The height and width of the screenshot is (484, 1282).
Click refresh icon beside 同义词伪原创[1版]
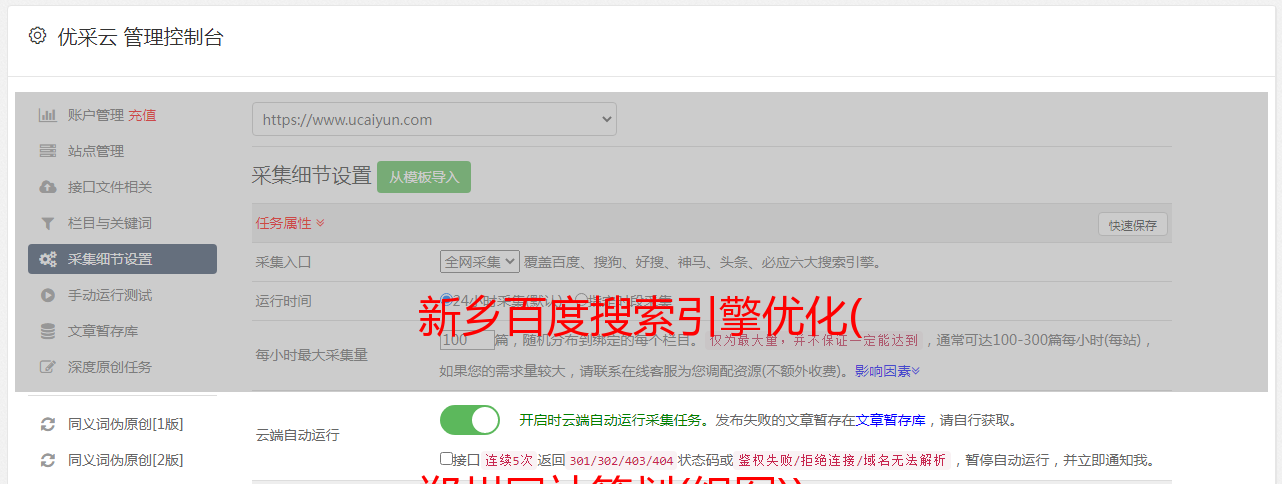click(x=47, y=424)
